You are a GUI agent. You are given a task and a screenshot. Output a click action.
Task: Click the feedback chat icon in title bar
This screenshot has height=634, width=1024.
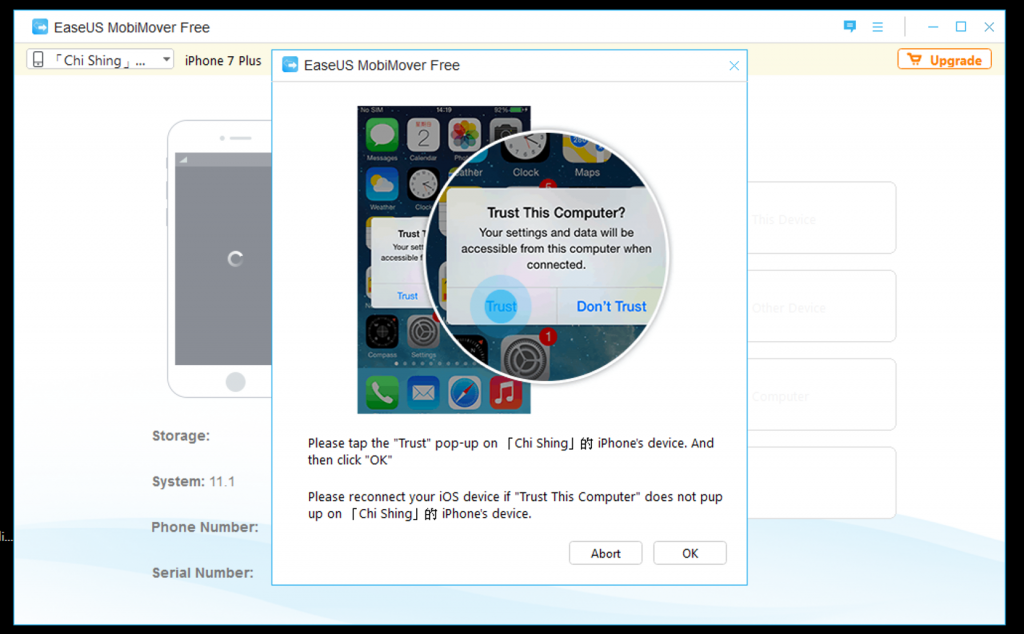click(849, 27)
